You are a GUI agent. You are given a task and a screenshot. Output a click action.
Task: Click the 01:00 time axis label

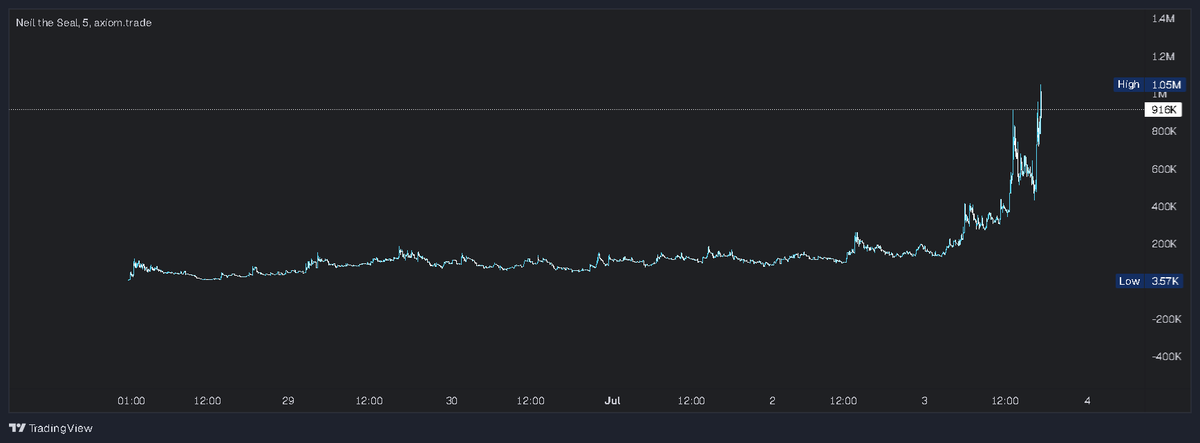131,401
